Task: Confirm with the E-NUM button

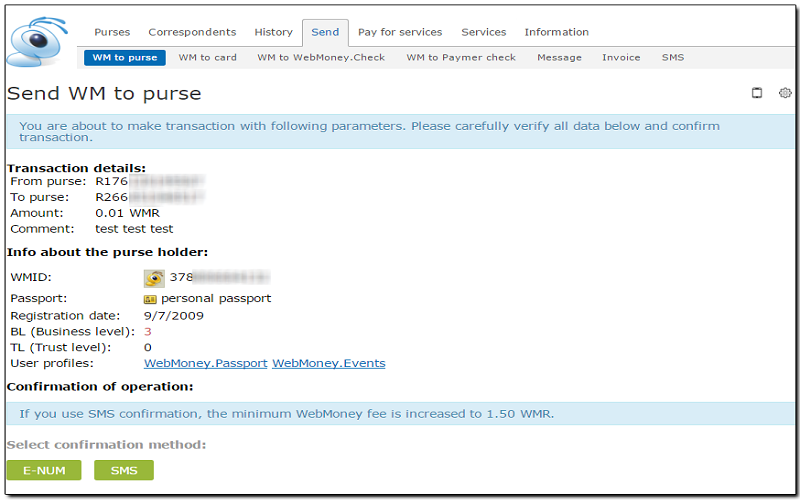Action: 44,470
